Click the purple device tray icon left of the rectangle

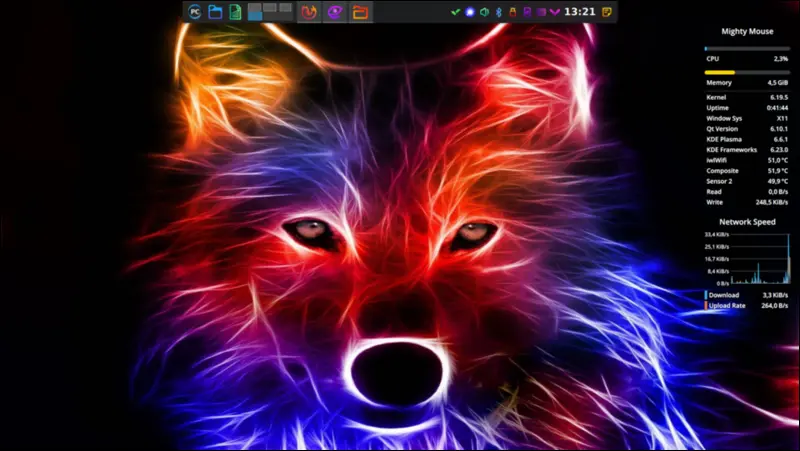(528, 12)
